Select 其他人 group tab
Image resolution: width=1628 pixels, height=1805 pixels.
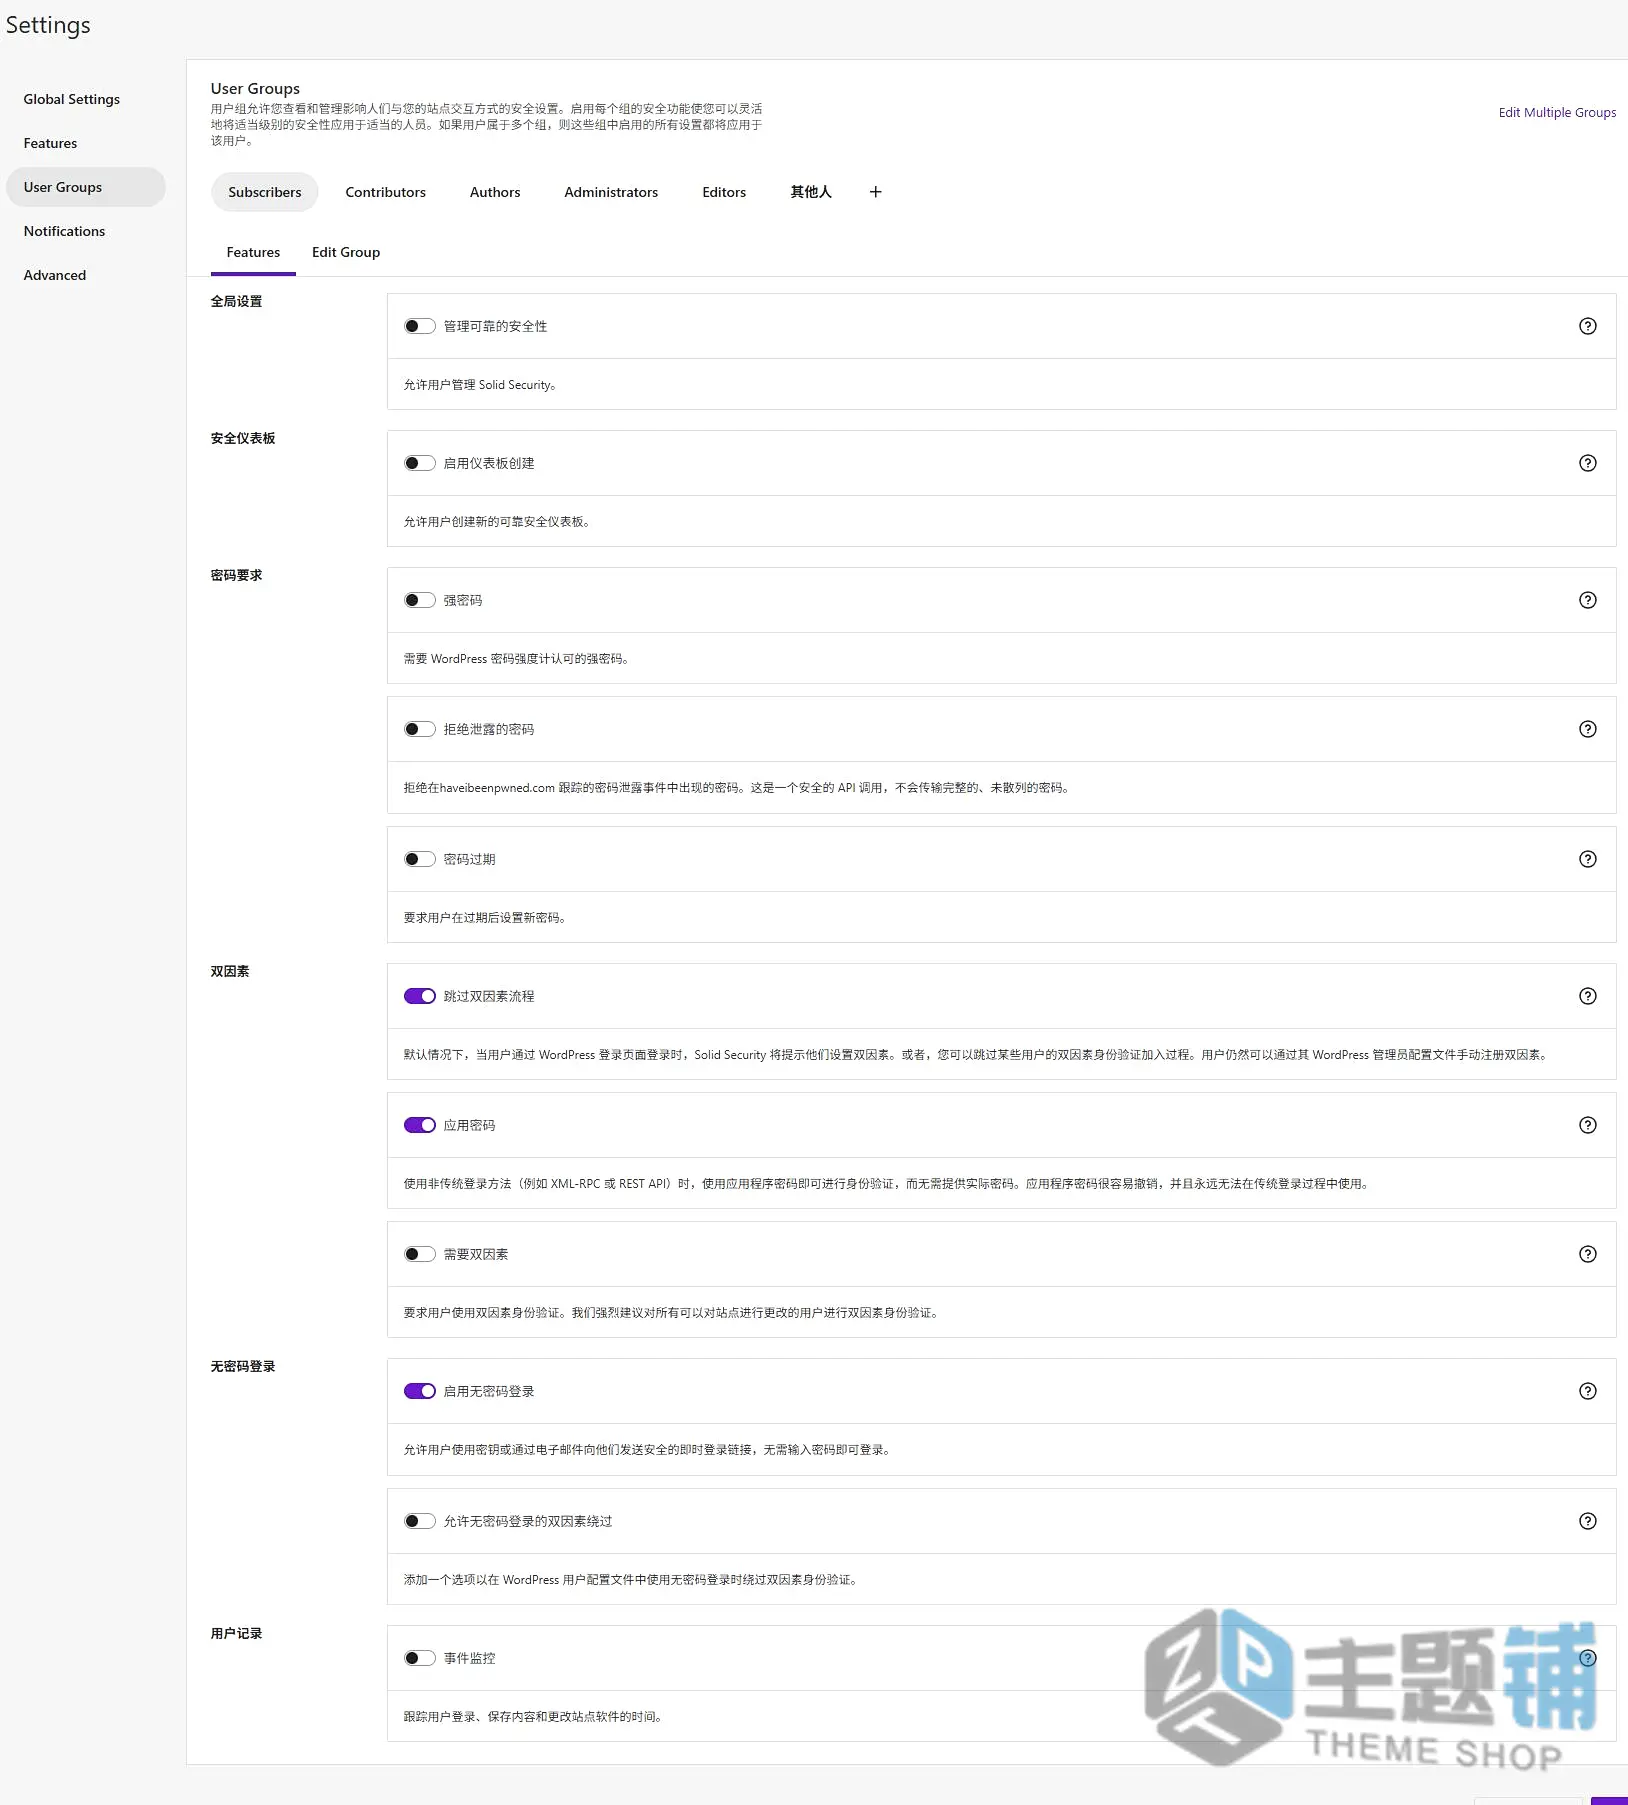pyautogui.click(x=811, y=192)
